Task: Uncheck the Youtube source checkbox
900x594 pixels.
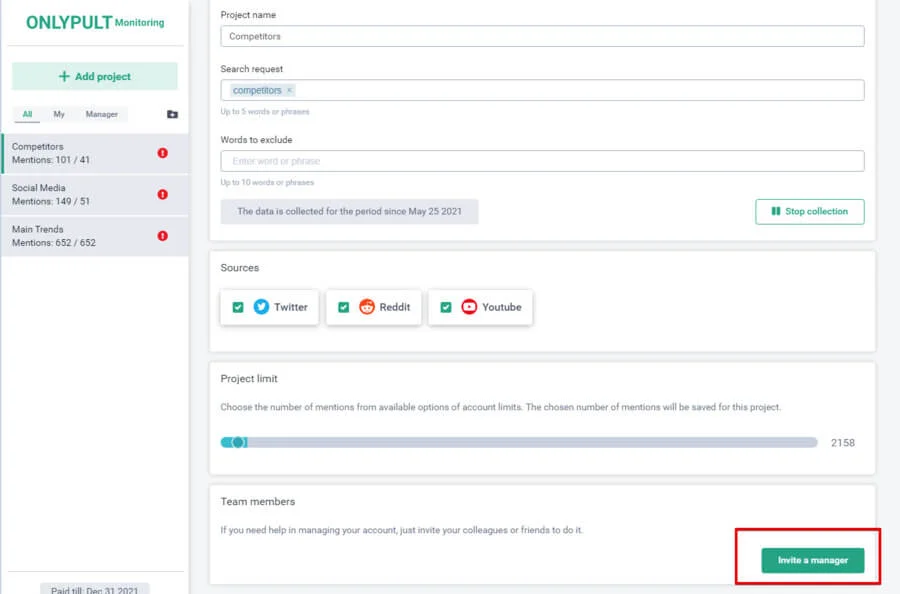Action: coord(446,307)
